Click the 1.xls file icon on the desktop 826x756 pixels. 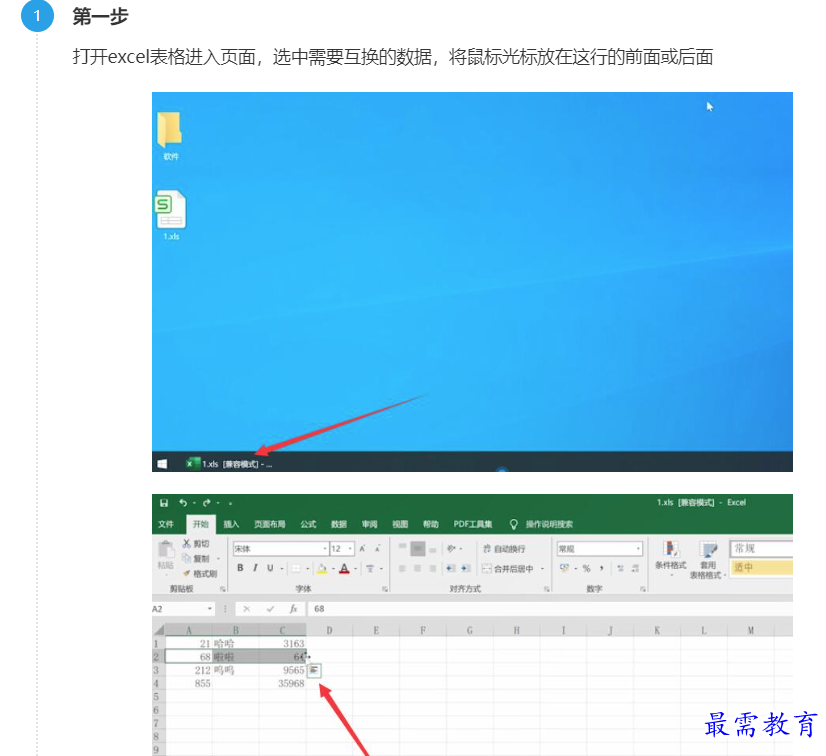[171, 215]
